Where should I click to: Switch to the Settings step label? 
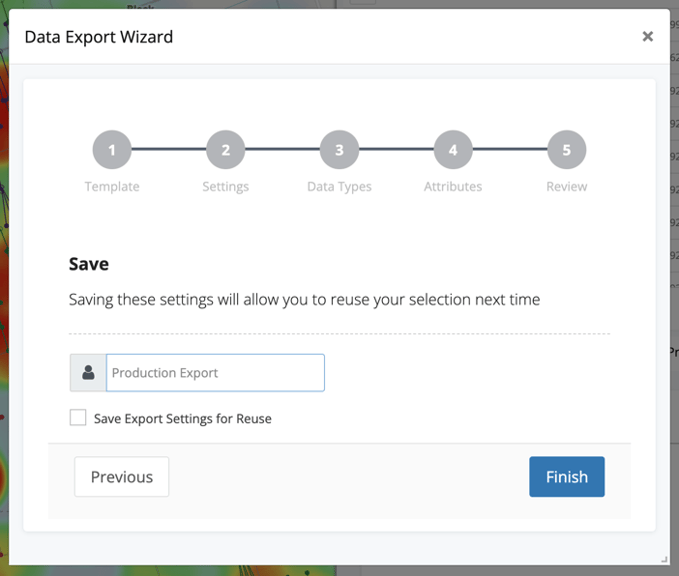226,187
